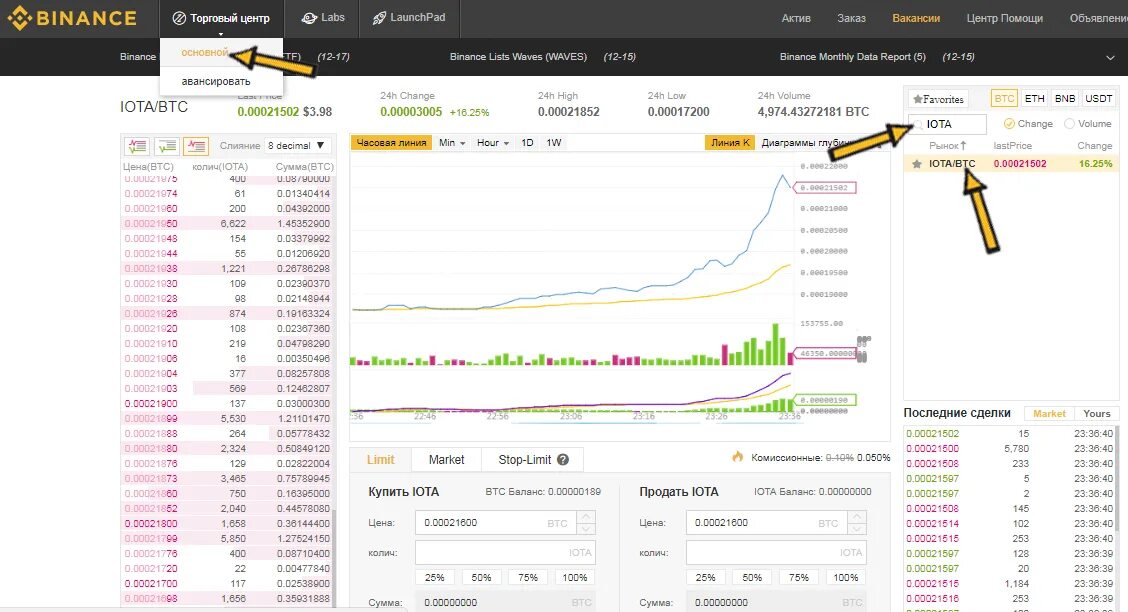Open Stop-Limit help question mark icon
This screenshot has height=612, width=1128.
click(563, 460)
